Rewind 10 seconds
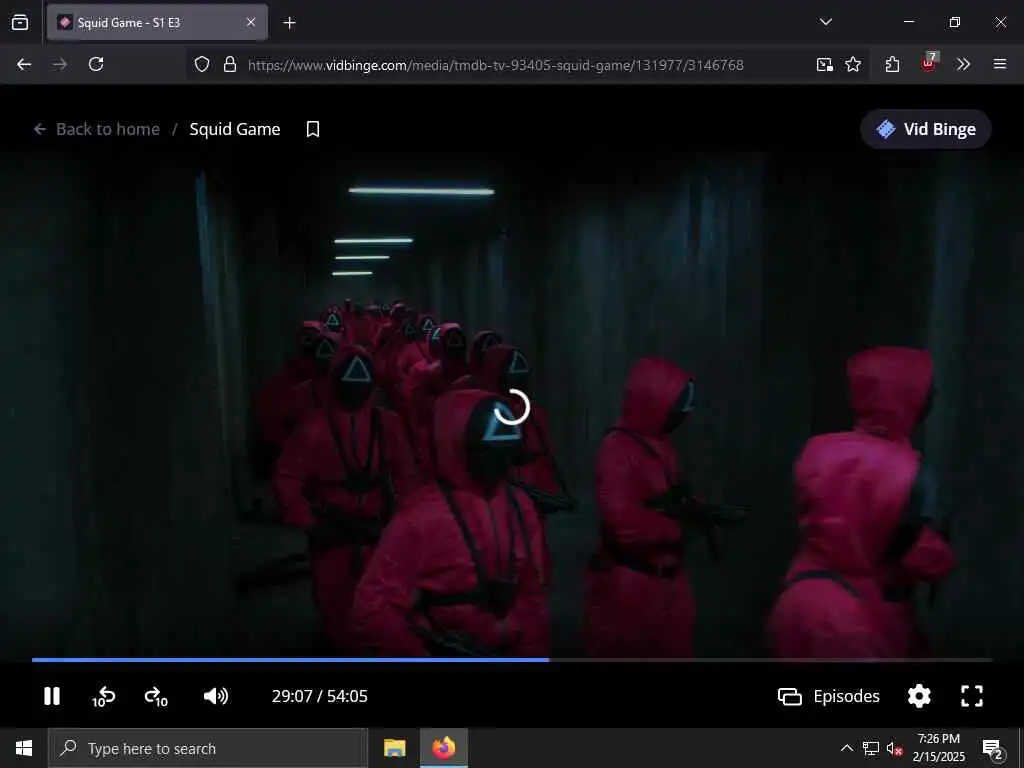The image size is (1024, 768). click(103, 697)
